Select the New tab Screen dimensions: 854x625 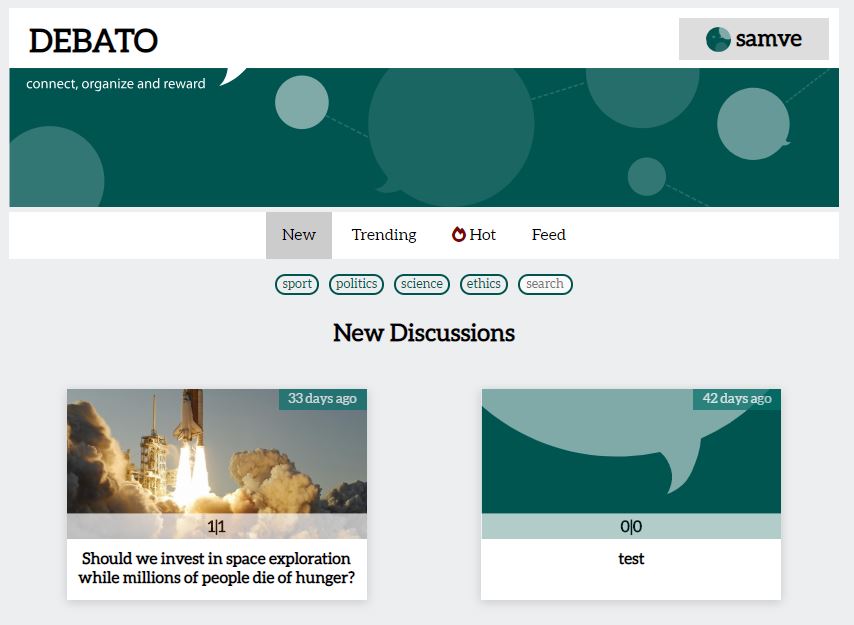point(298,235)
